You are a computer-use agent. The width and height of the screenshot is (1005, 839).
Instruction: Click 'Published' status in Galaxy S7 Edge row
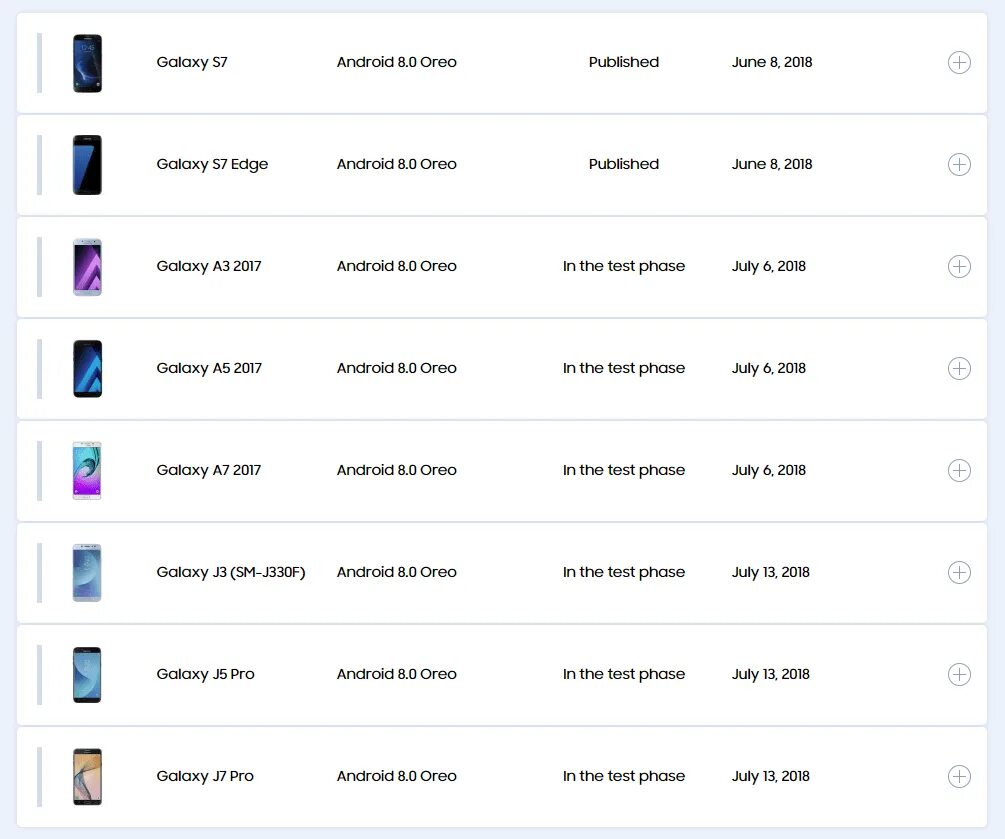624,164
